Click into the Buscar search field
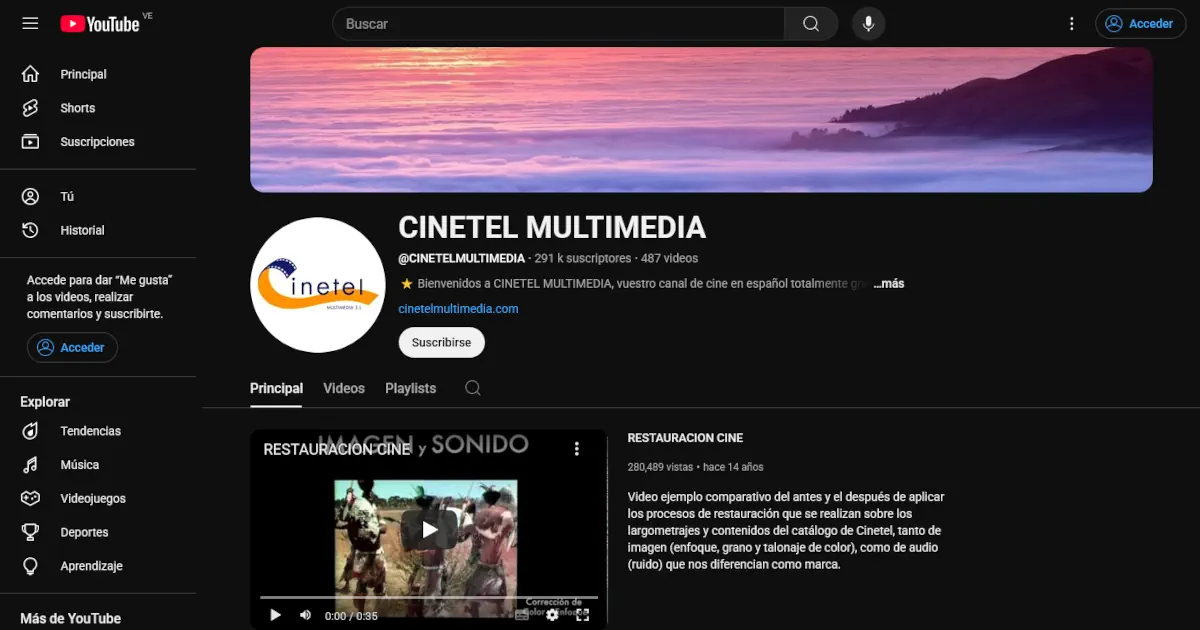The height and width of the screenshot is (630, 1200). click(560, 24)
